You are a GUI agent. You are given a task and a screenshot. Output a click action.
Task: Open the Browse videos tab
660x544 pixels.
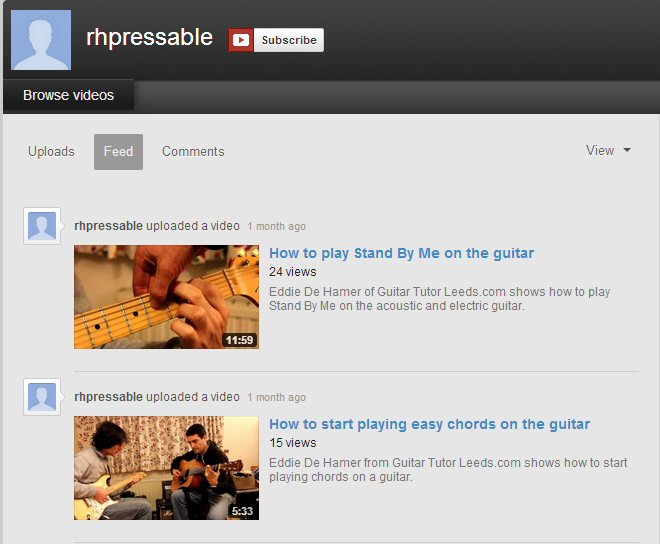(x=69, y=95)
